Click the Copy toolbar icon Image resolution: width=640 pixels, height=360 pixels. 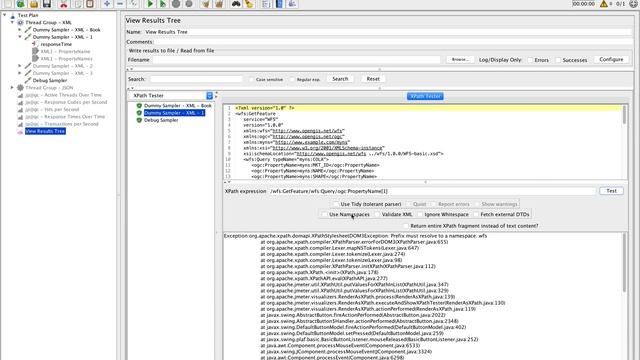point(77,4)
